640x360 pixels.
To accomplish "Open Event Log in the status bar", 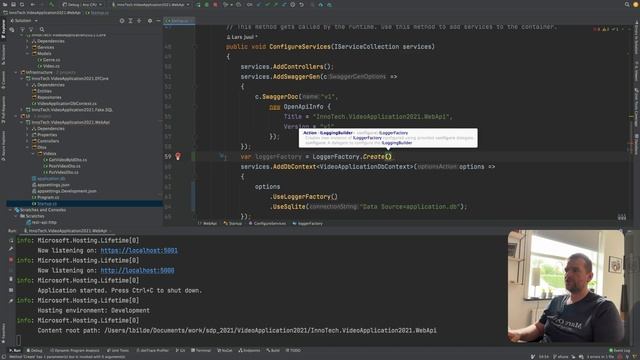I will click(x=620, y=350).
